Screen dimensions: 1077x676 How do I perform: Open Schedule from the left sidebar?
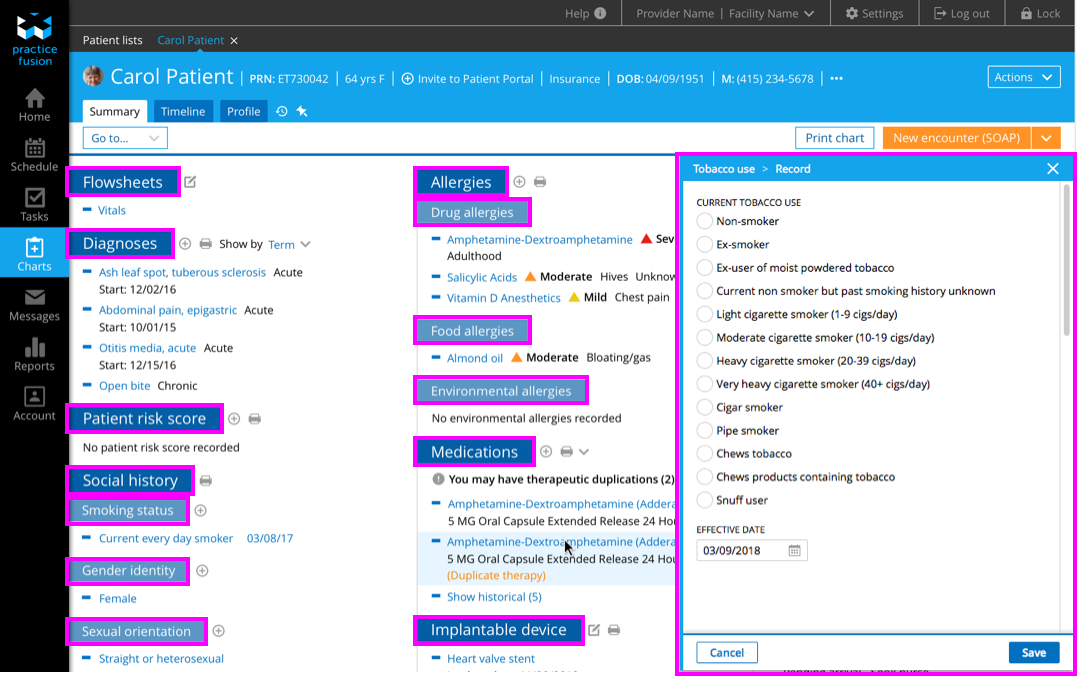coord(34,154)
